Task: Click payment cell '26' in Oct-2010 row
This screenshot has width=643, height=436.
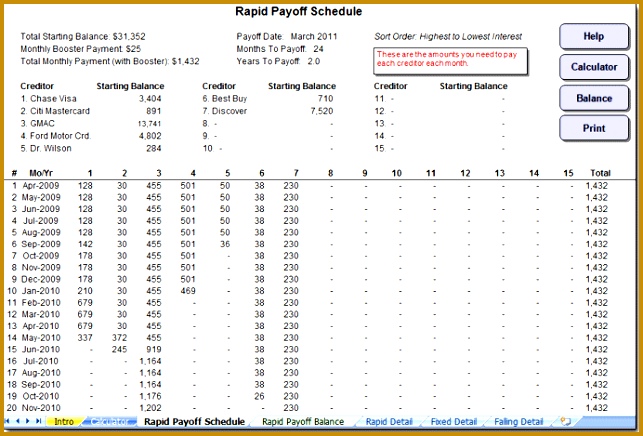Action: (x=259, y=396)
